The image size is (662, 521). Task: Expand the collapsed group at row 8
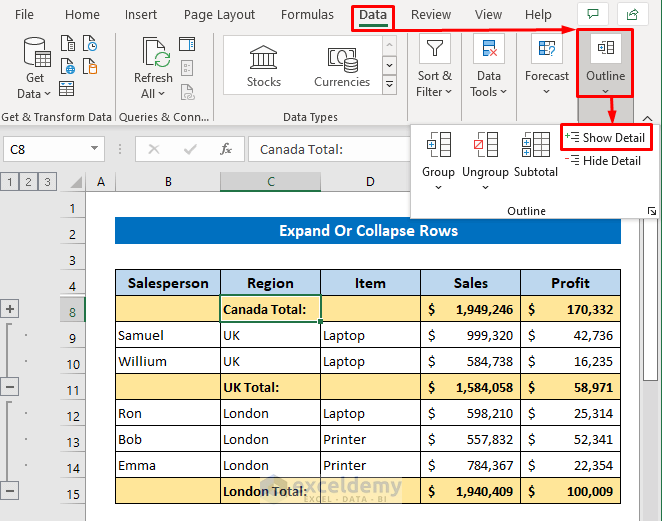[10, 309]
